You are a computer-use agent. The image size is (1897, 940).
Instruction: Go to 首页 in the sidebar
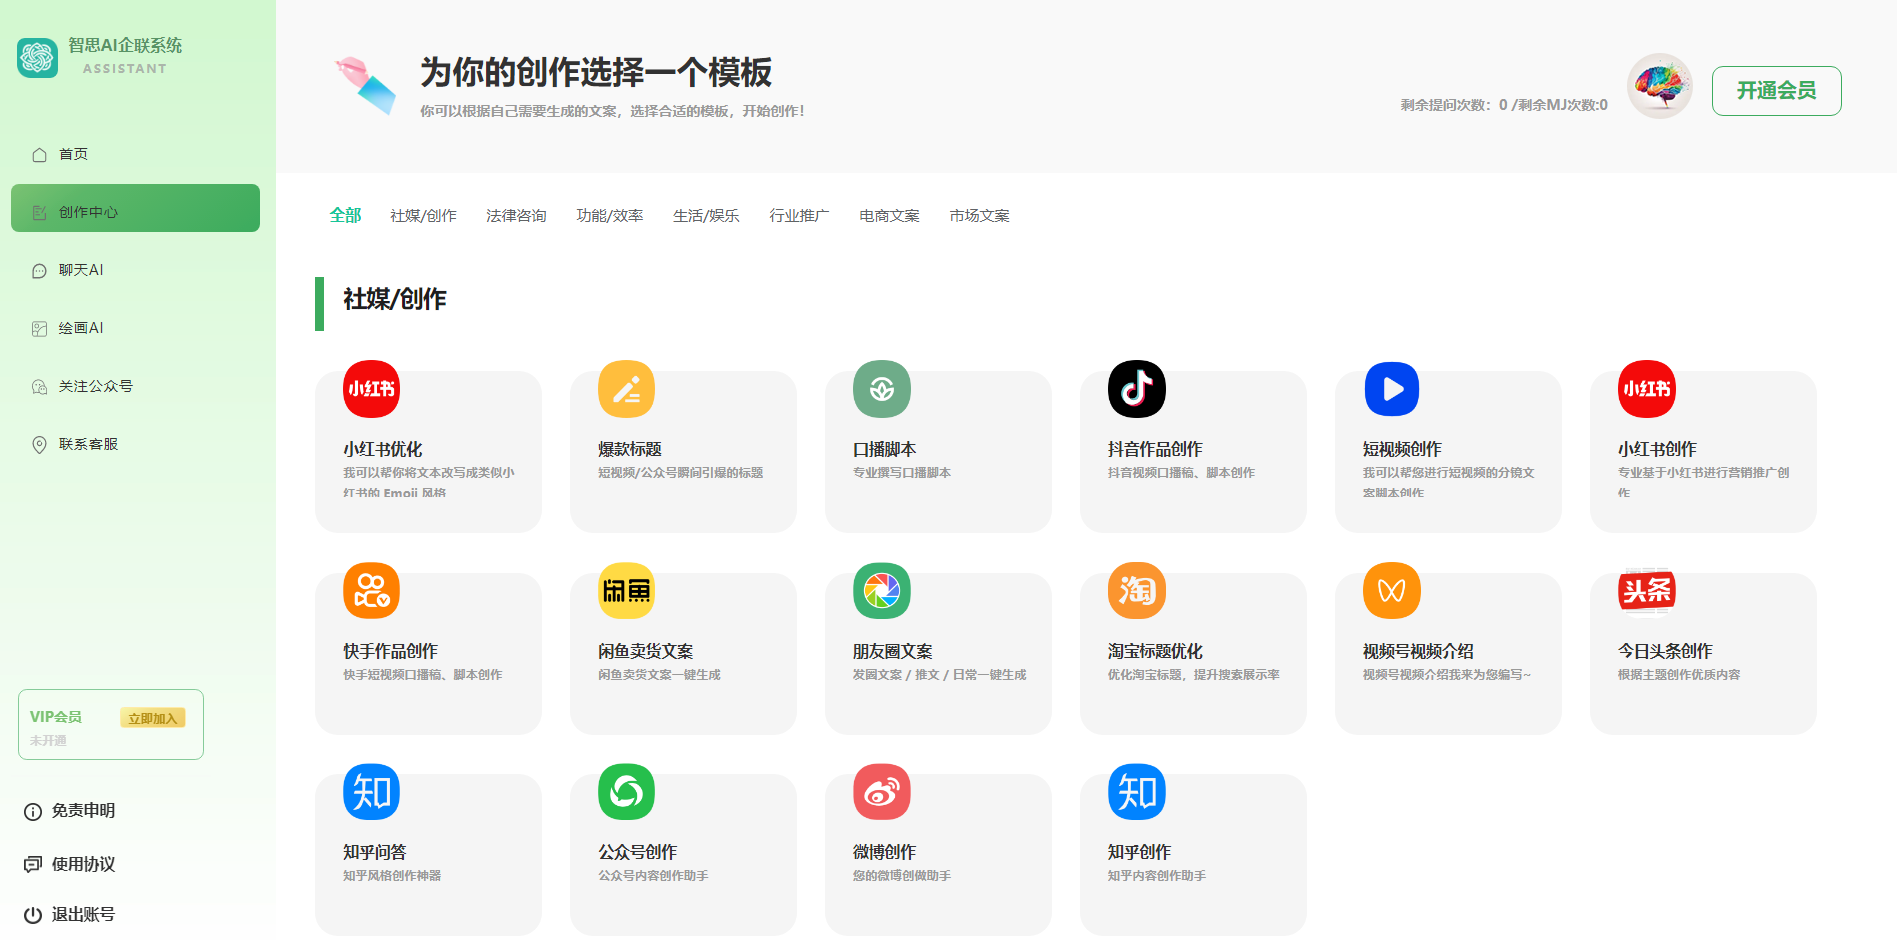(73, 154)
